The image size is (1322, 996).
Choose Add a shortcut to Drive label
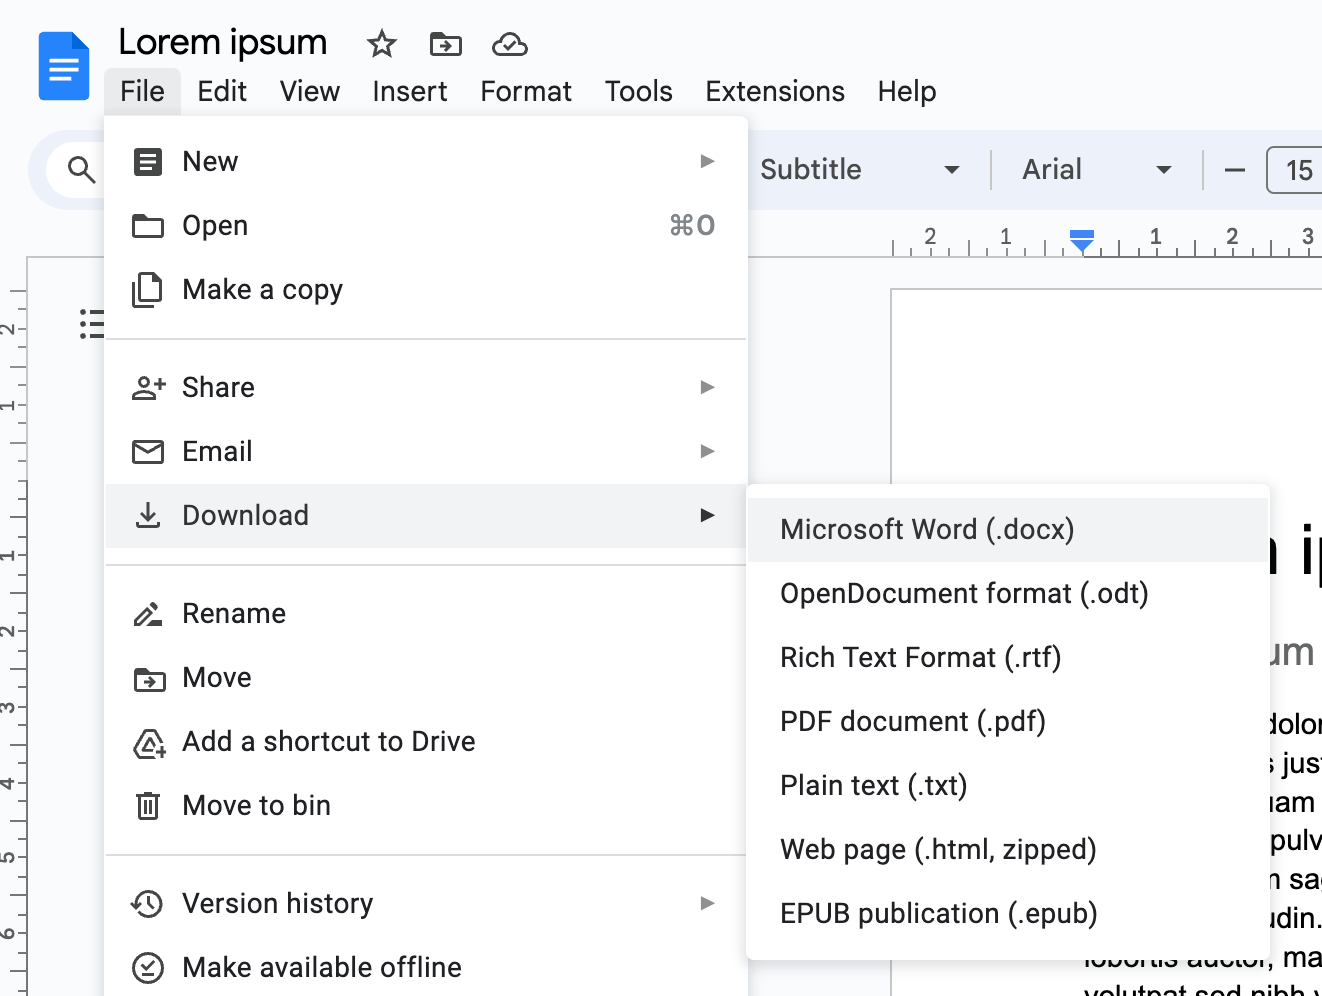[329, 742]
